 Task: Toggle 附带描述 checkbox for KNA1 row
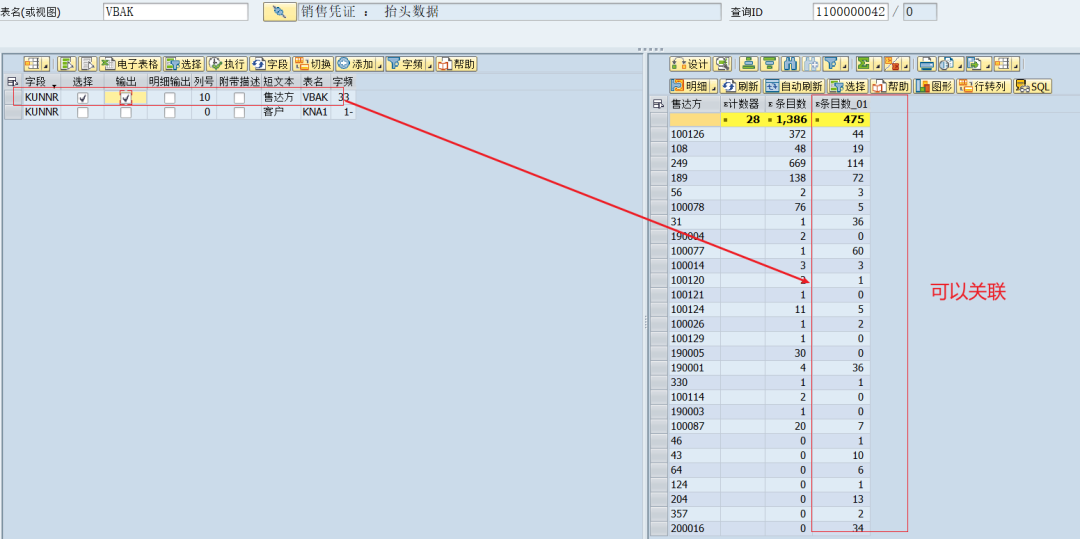coord(239,112)
